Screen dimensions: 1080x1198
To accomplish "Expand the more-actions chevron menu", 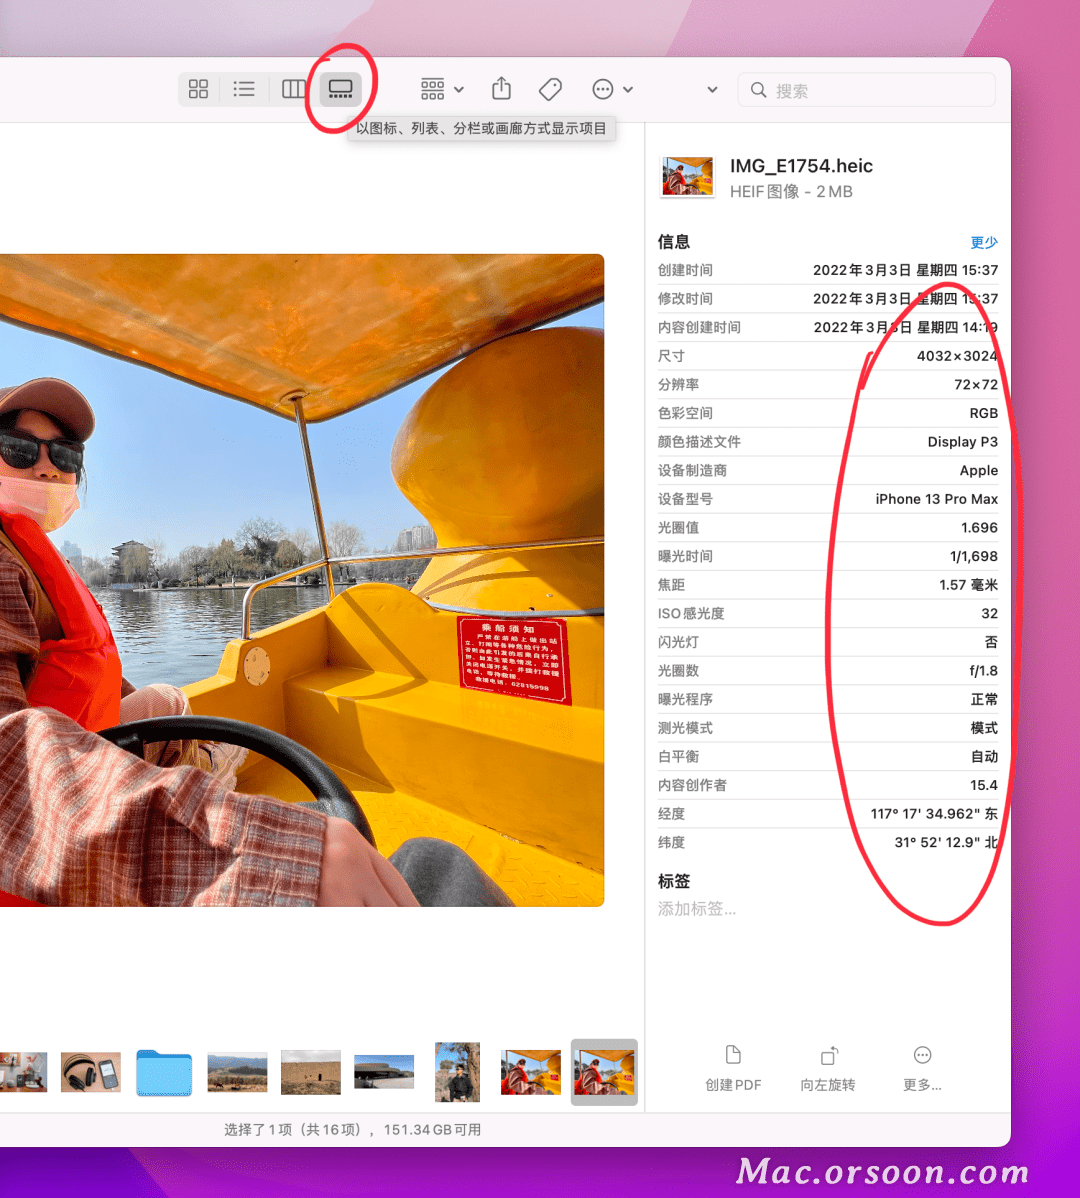I will [626, 89].
